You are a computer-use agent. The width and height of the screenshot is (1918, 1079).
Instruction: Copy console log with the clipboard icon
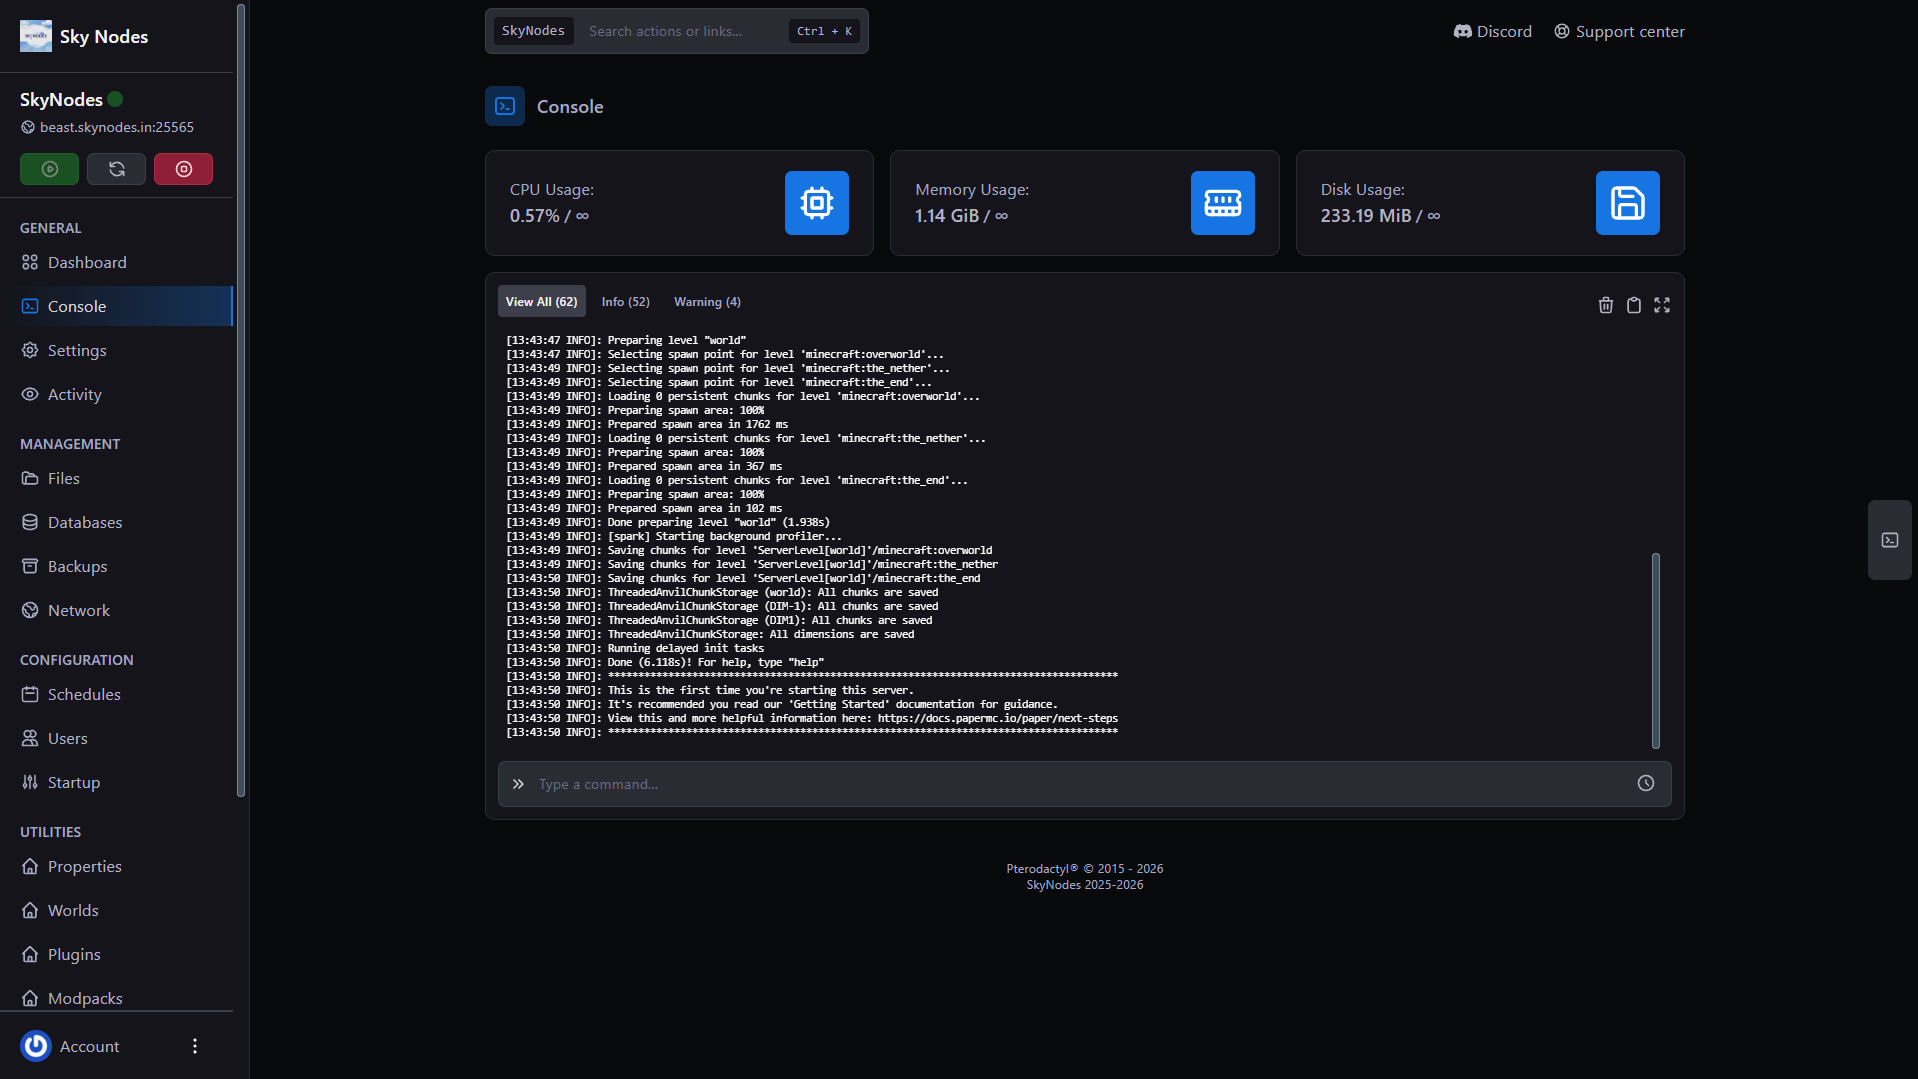coord(1634,305)
